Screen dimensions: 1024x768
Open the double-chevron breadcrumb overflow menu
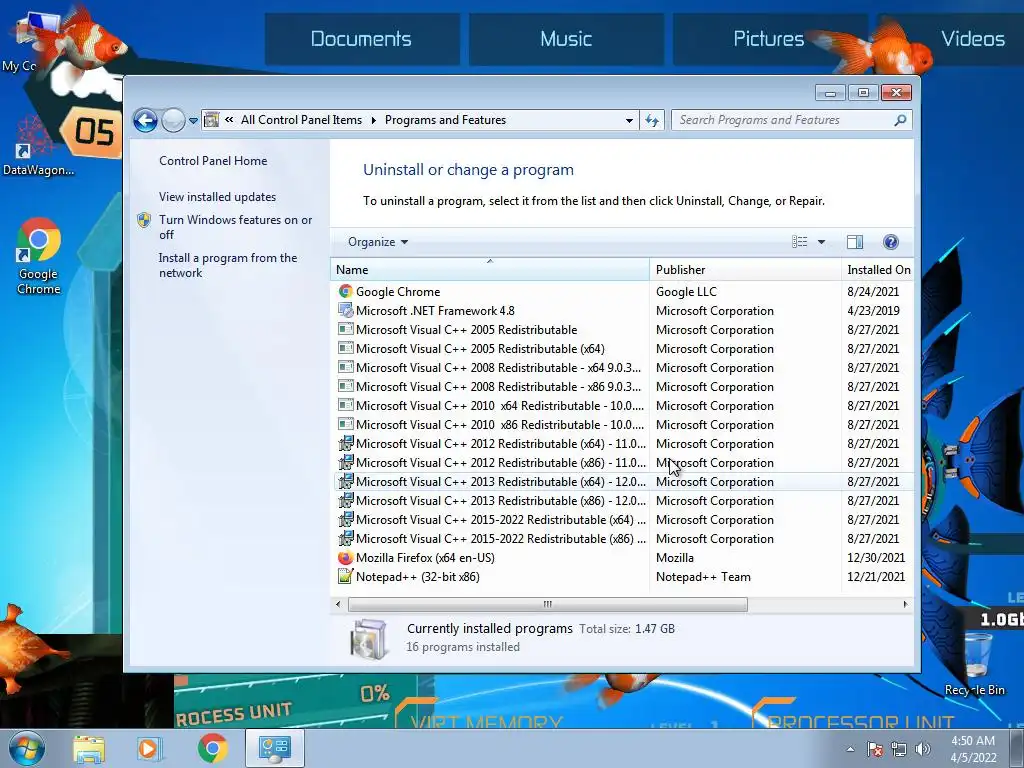pos(229,120)
